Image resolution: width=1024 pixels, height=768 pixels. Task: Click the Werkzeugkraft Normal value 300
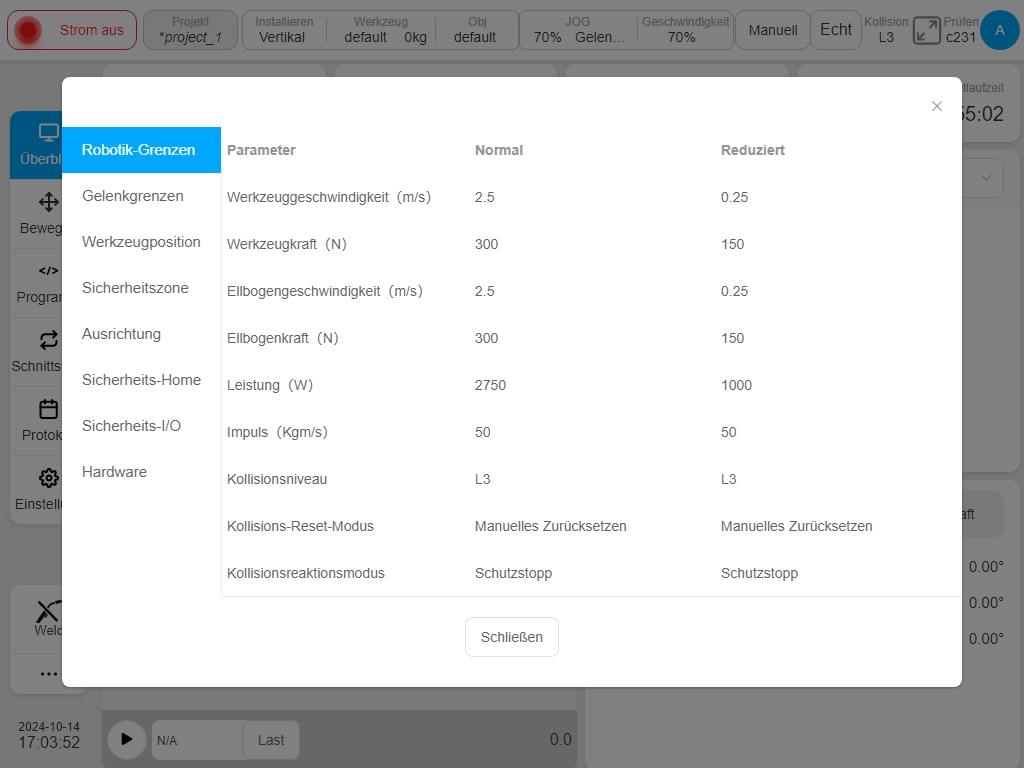pos(487,244)
